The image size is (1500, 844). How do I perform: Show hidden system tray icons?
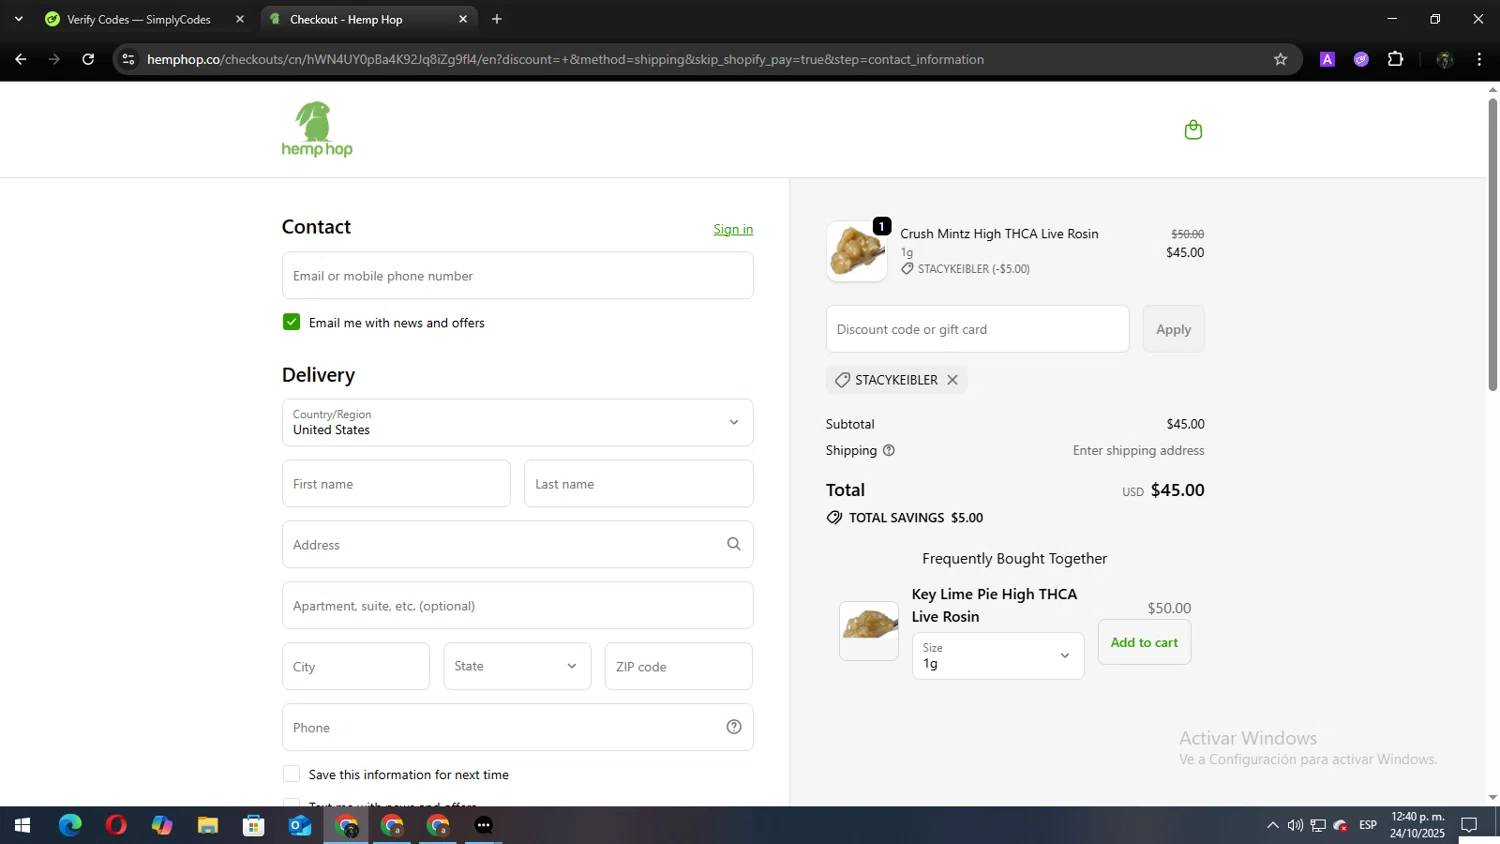click(x=1272, y=825)
